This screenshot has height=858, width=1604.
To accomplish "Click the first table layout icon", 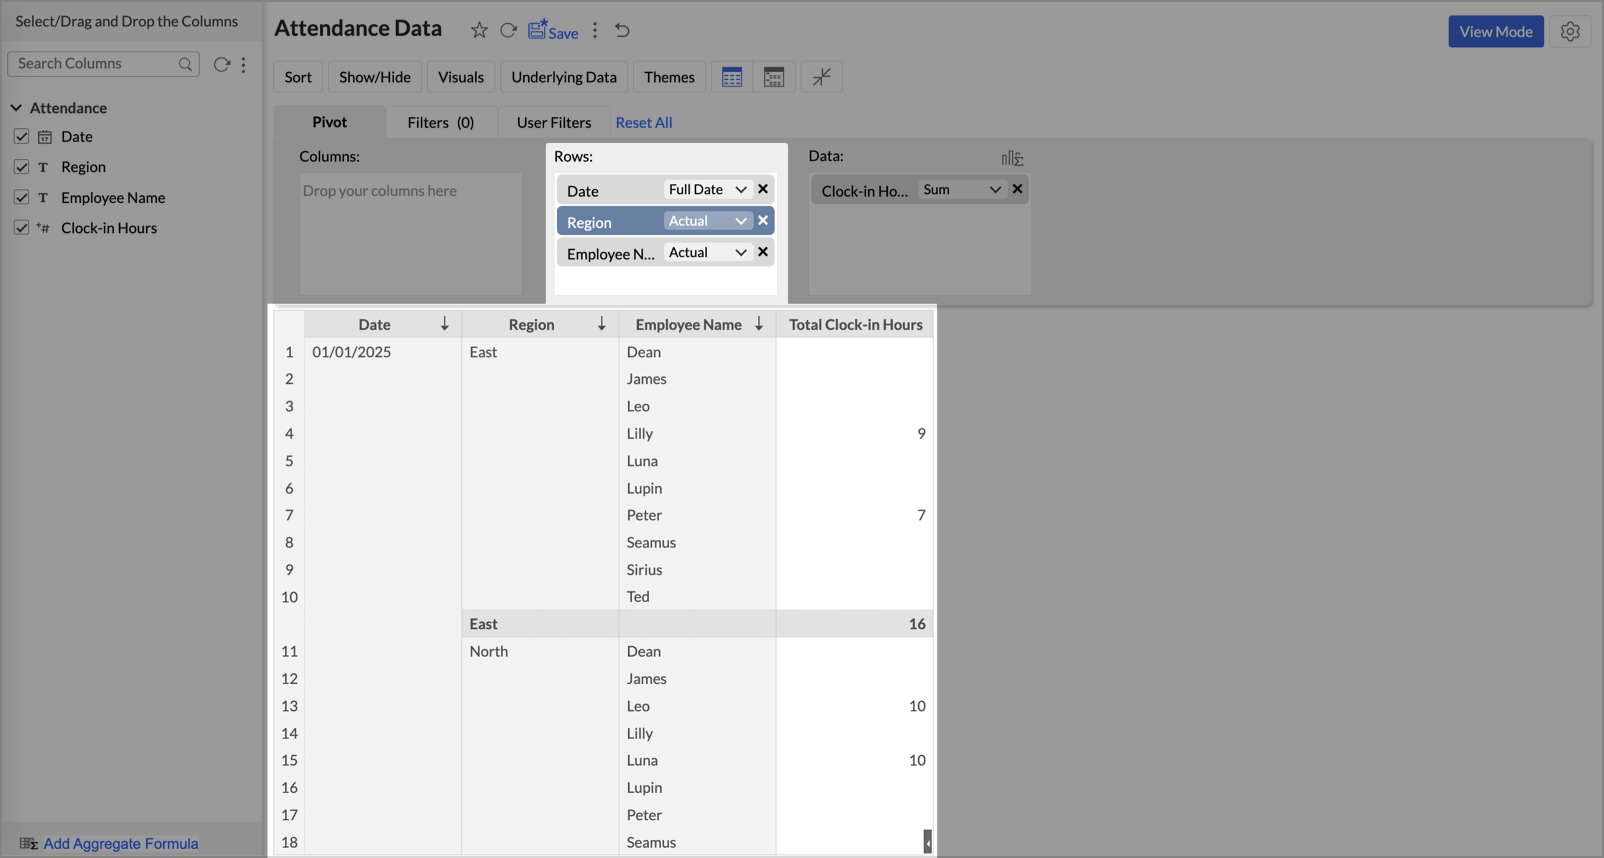I will 732,77.
